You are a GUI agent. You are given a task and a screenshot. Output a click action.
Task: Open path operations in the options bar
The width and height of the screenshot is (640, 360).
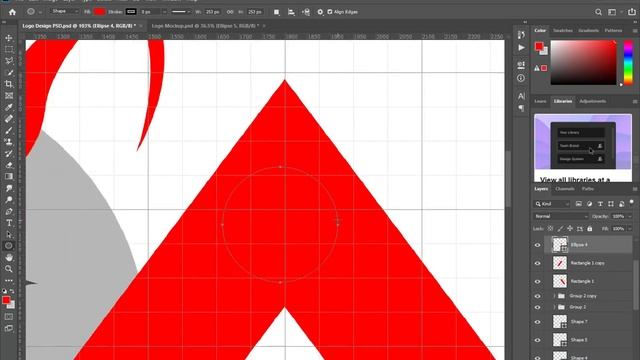[x=277, y=12]
